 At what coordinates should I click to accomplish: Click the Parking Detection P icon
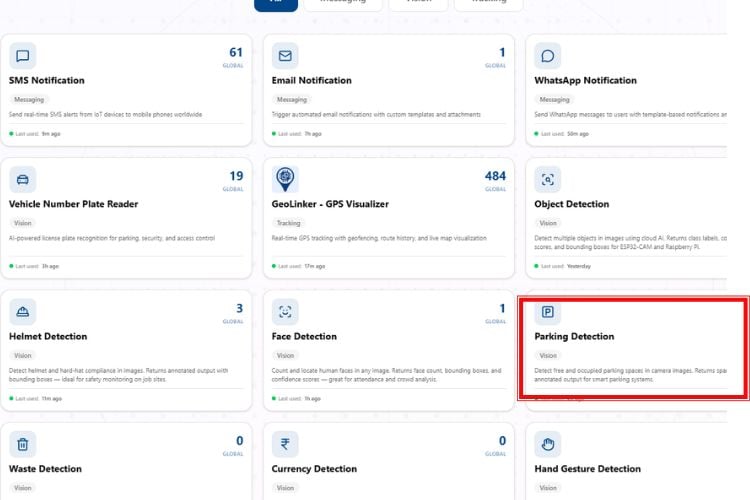coord(548,312)
